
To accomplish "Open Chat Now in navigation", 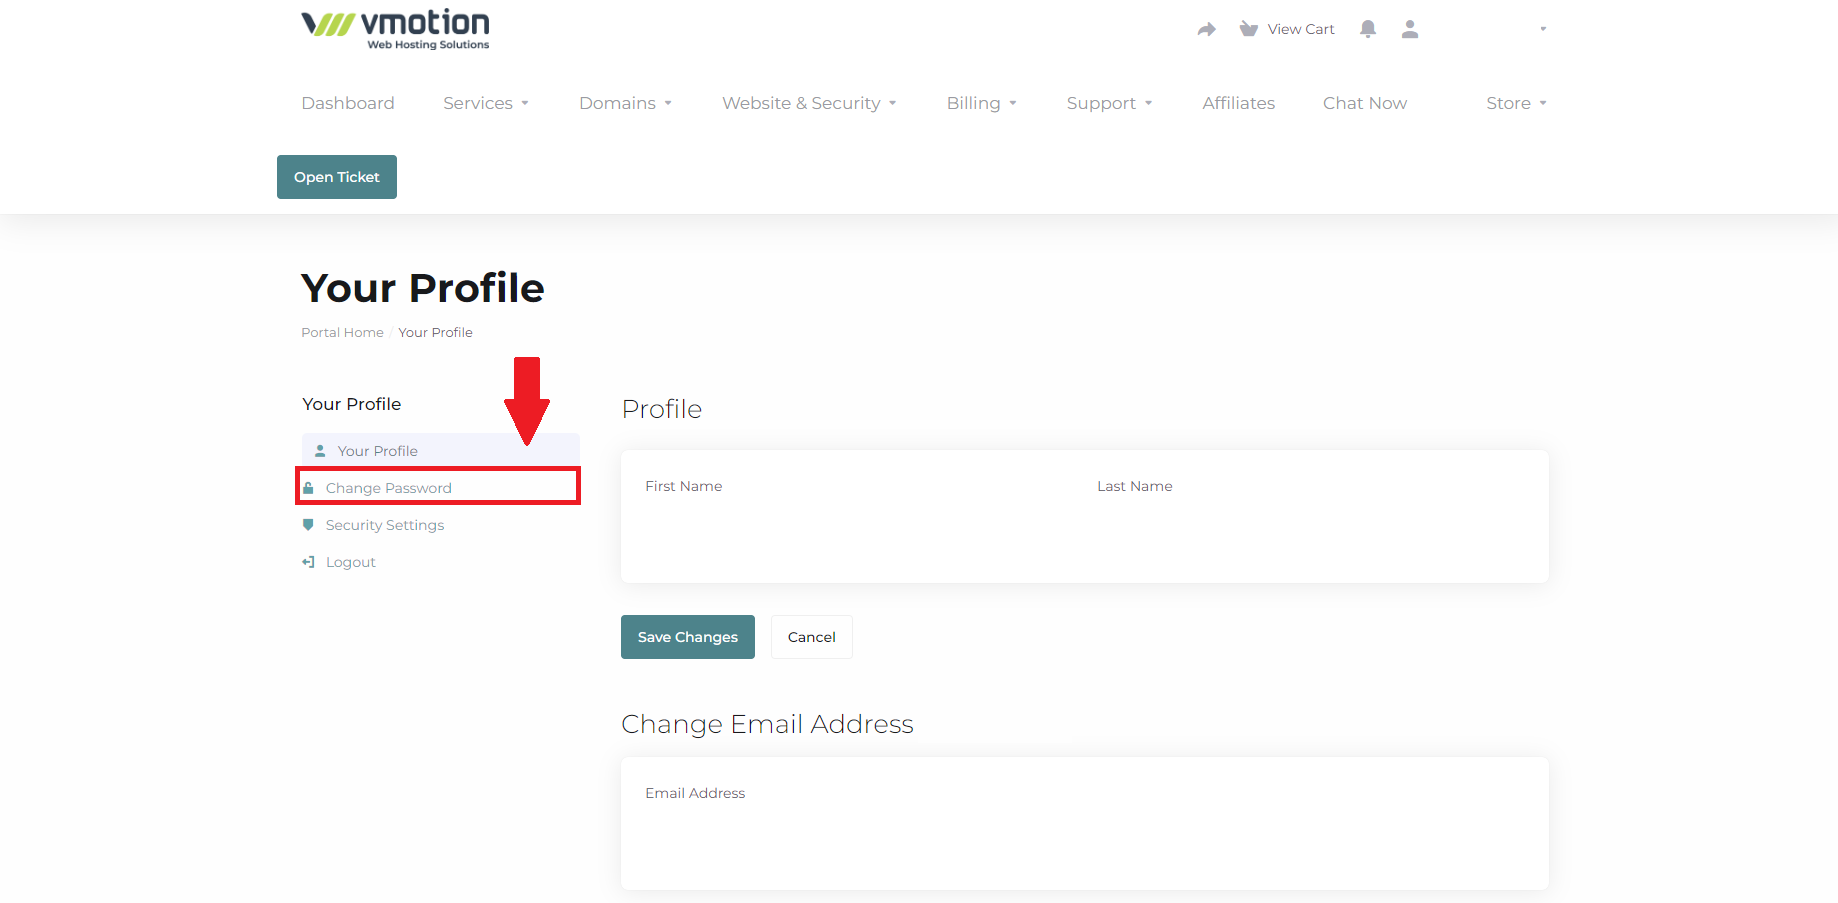I will tap(1364, 103).
